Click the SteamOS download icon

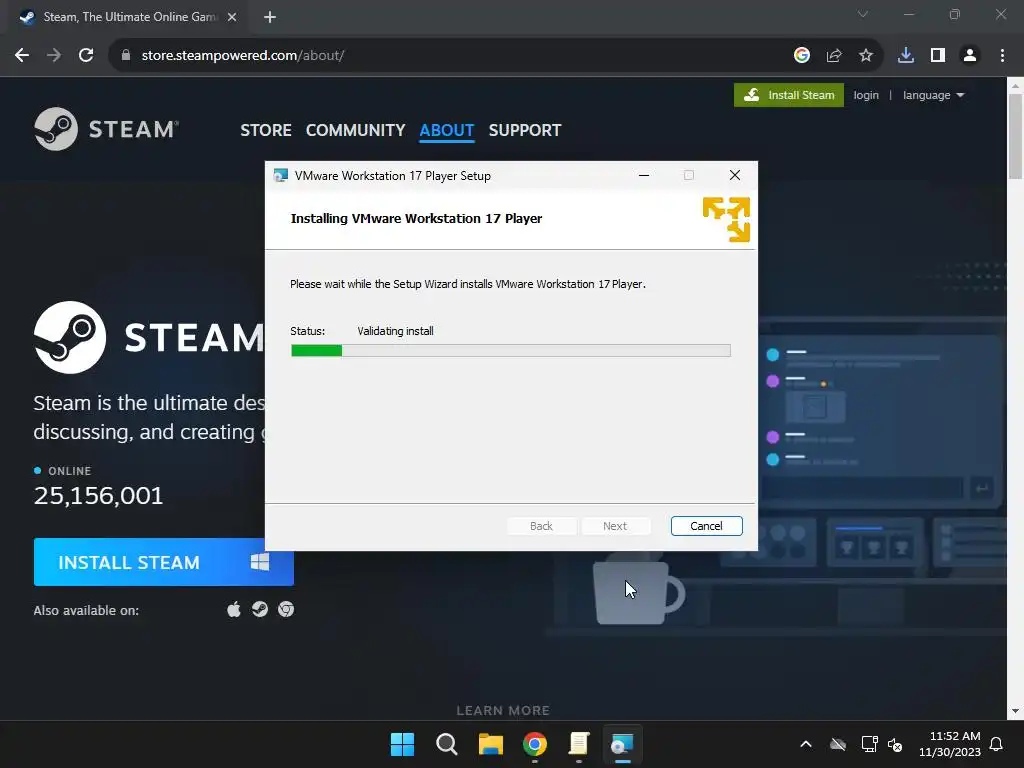pos(260,609)
